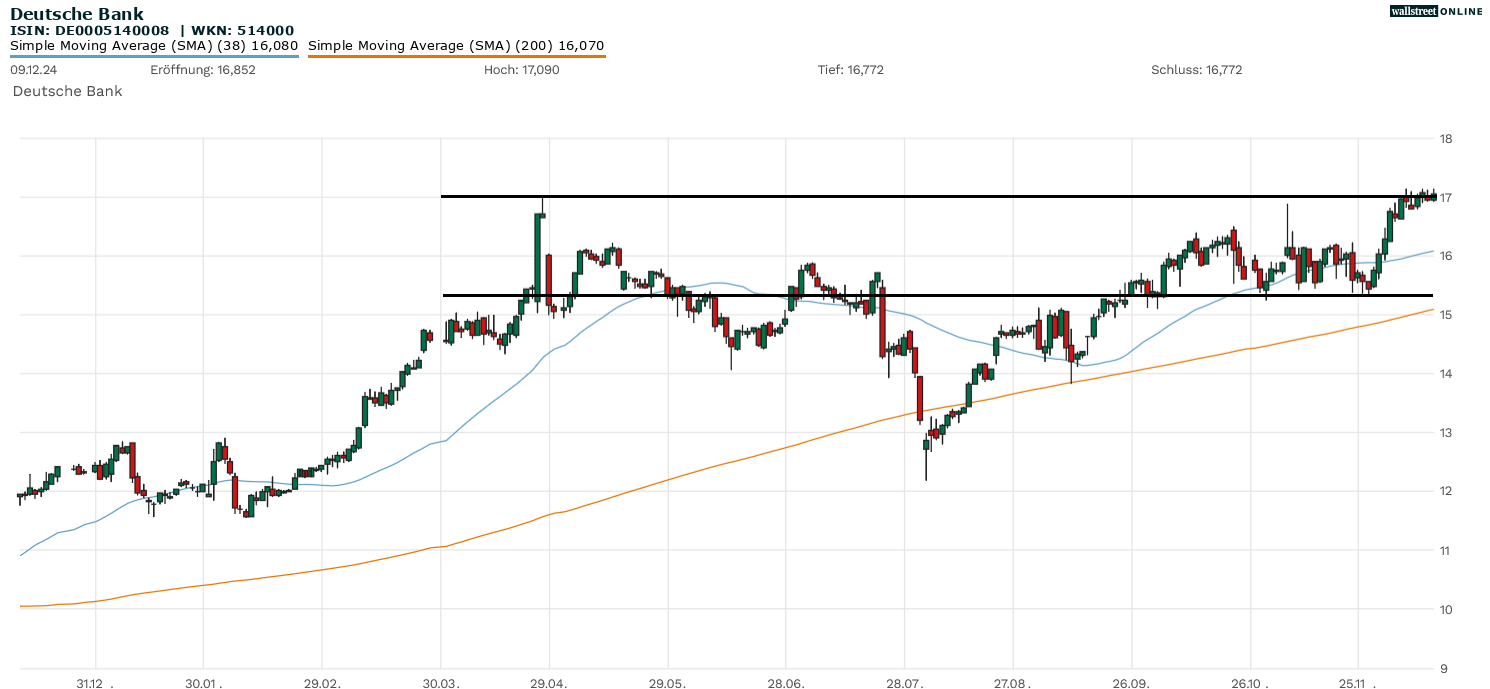The image size is (1490, 689).
Task: Click the Schluss 16,772 value
Action: (1197, 70)
